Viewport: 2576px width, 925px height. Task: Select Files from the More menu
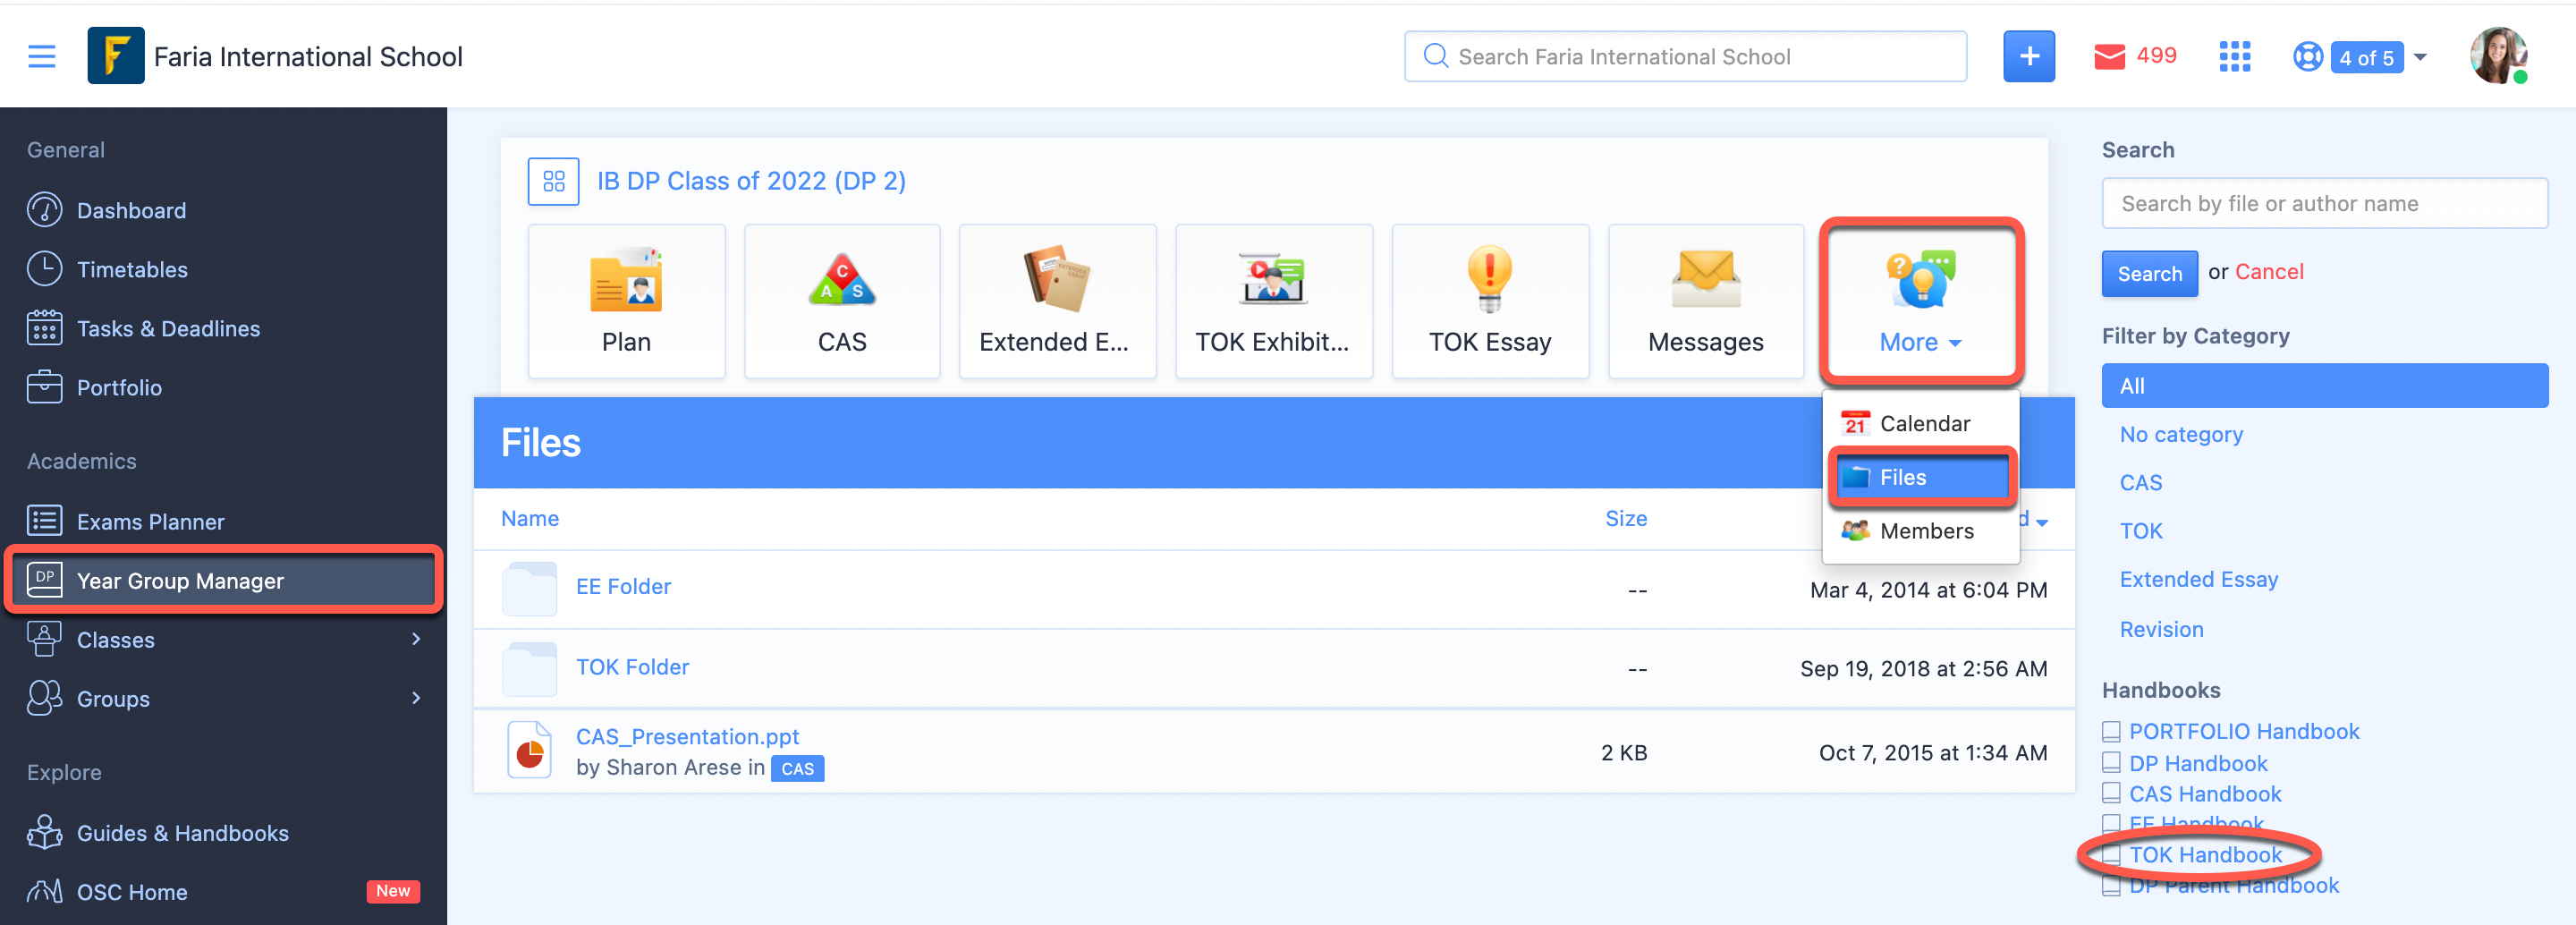click(1921, 477)
